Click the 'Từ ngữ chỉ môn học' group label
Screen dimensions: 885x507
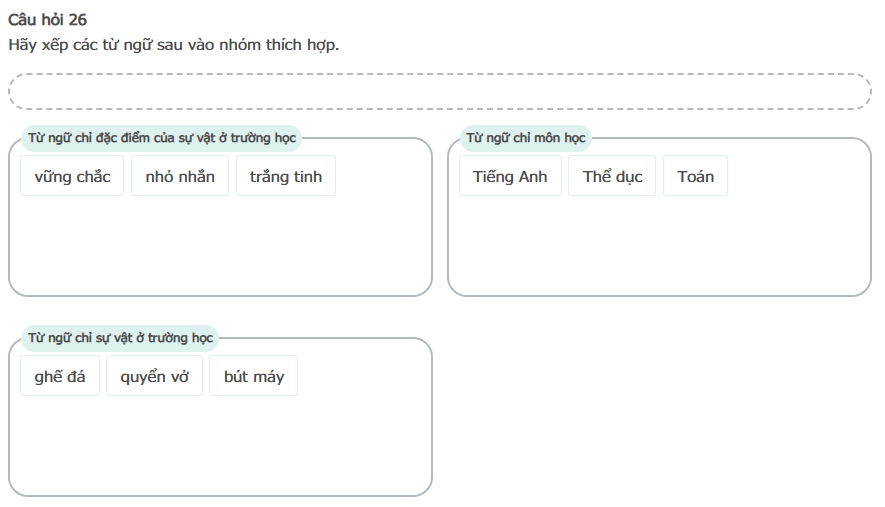[526, 138]
